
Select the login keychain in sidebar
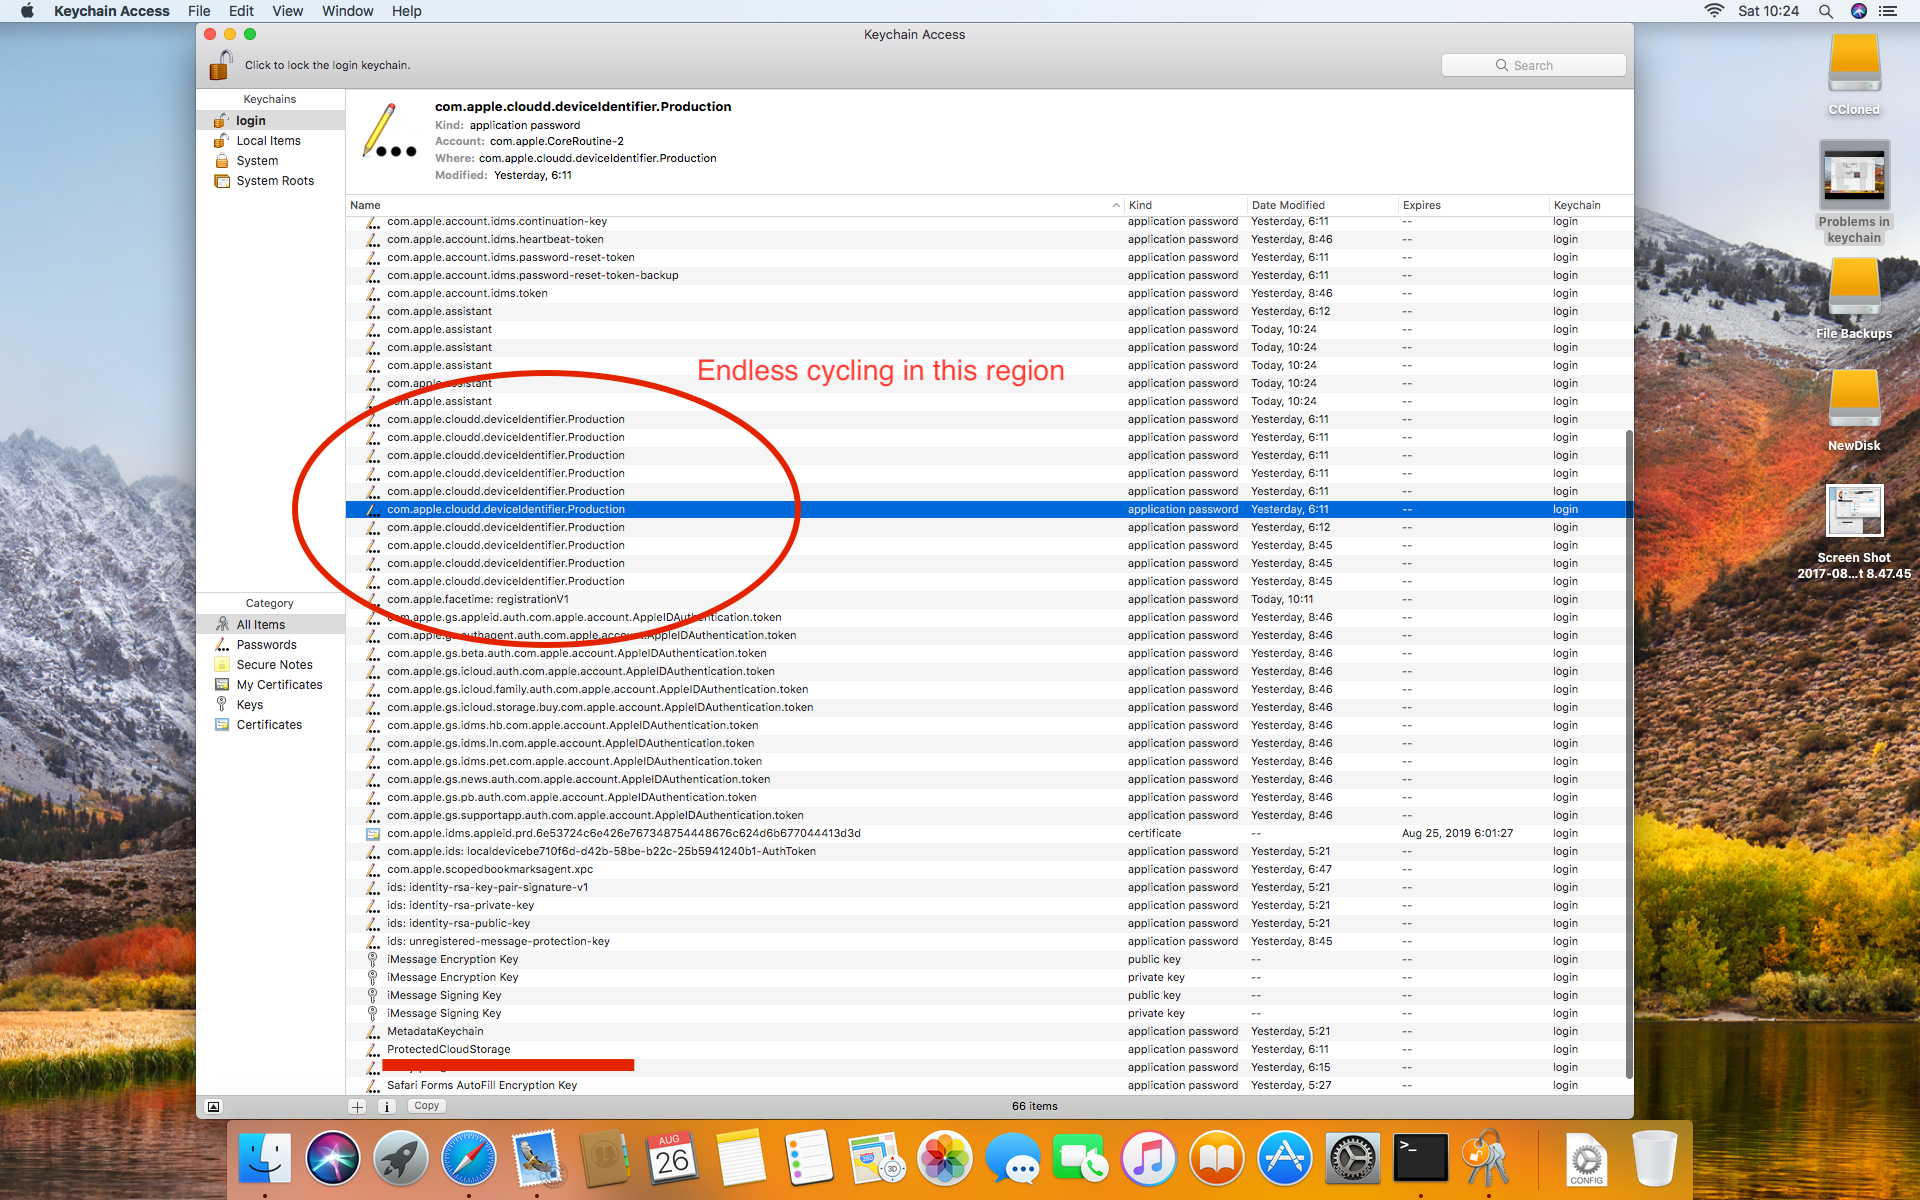[270, 120]
